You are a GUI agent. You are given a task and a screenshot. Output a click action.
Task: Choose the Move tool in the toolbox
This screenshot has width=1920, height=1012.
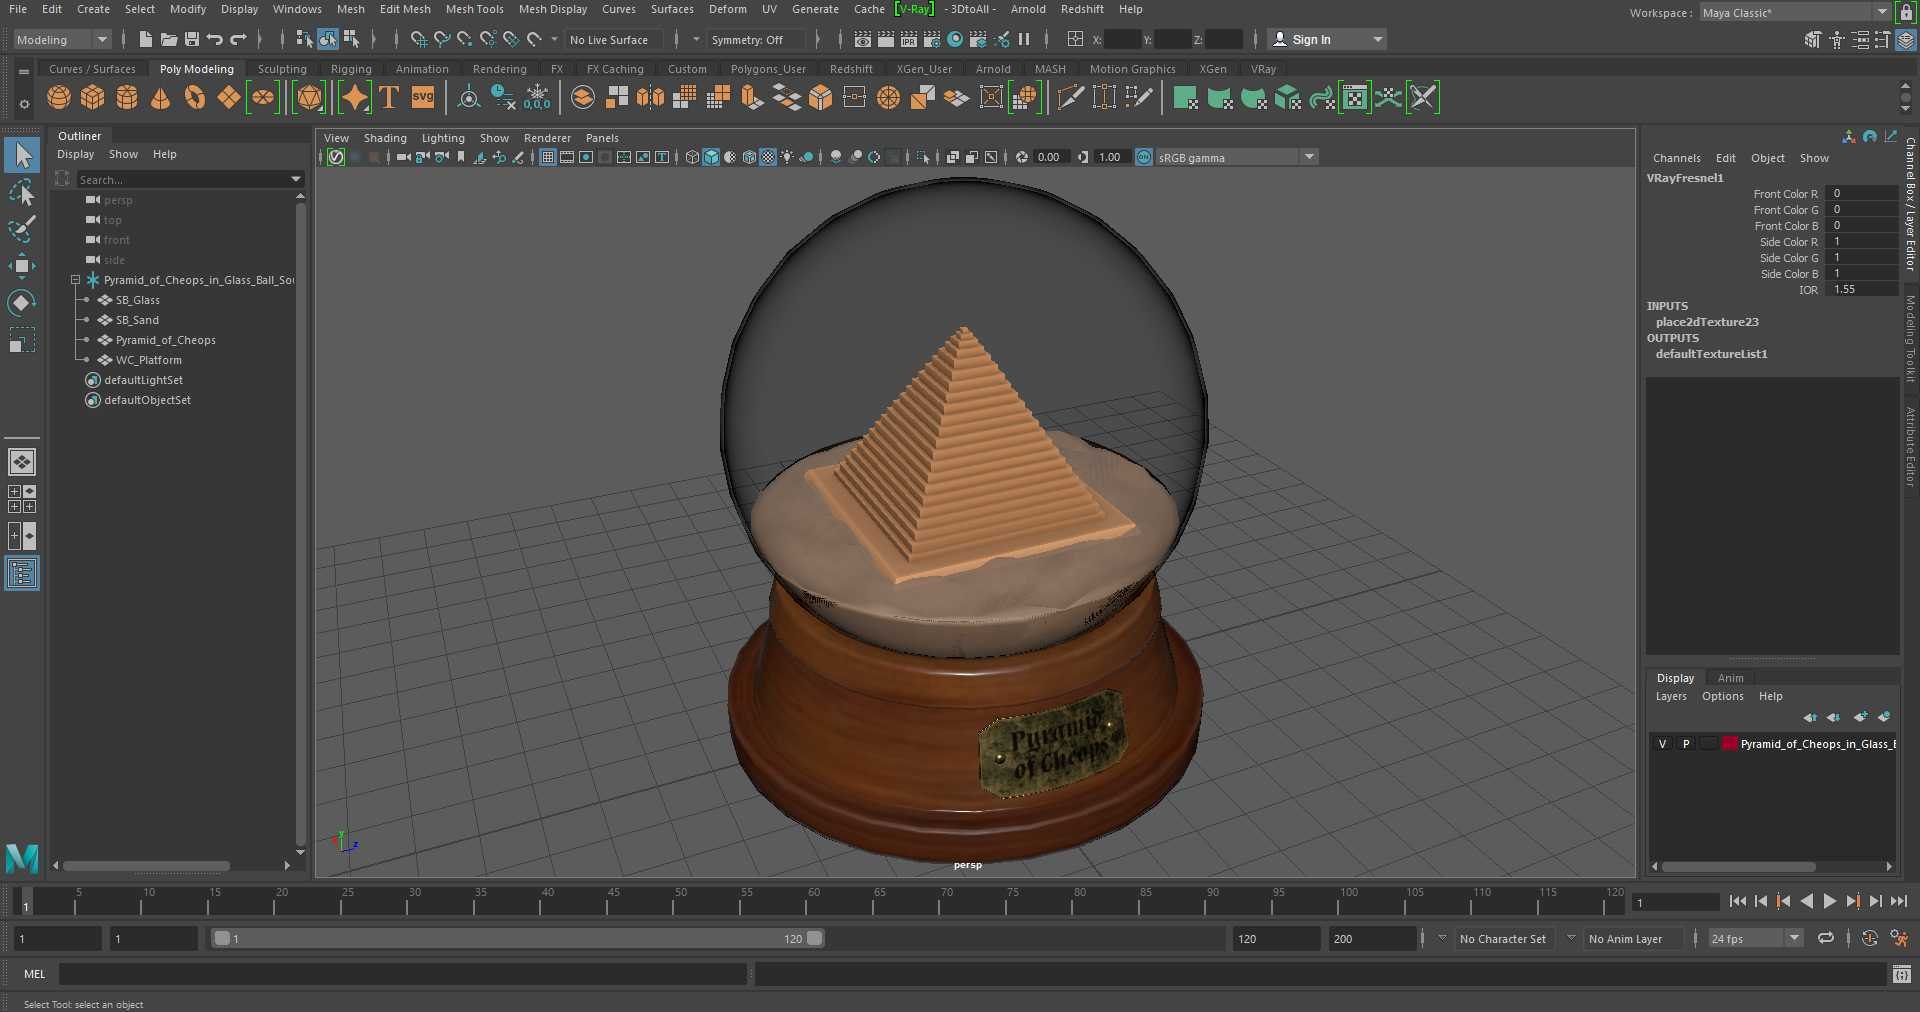tap(22, 265)
